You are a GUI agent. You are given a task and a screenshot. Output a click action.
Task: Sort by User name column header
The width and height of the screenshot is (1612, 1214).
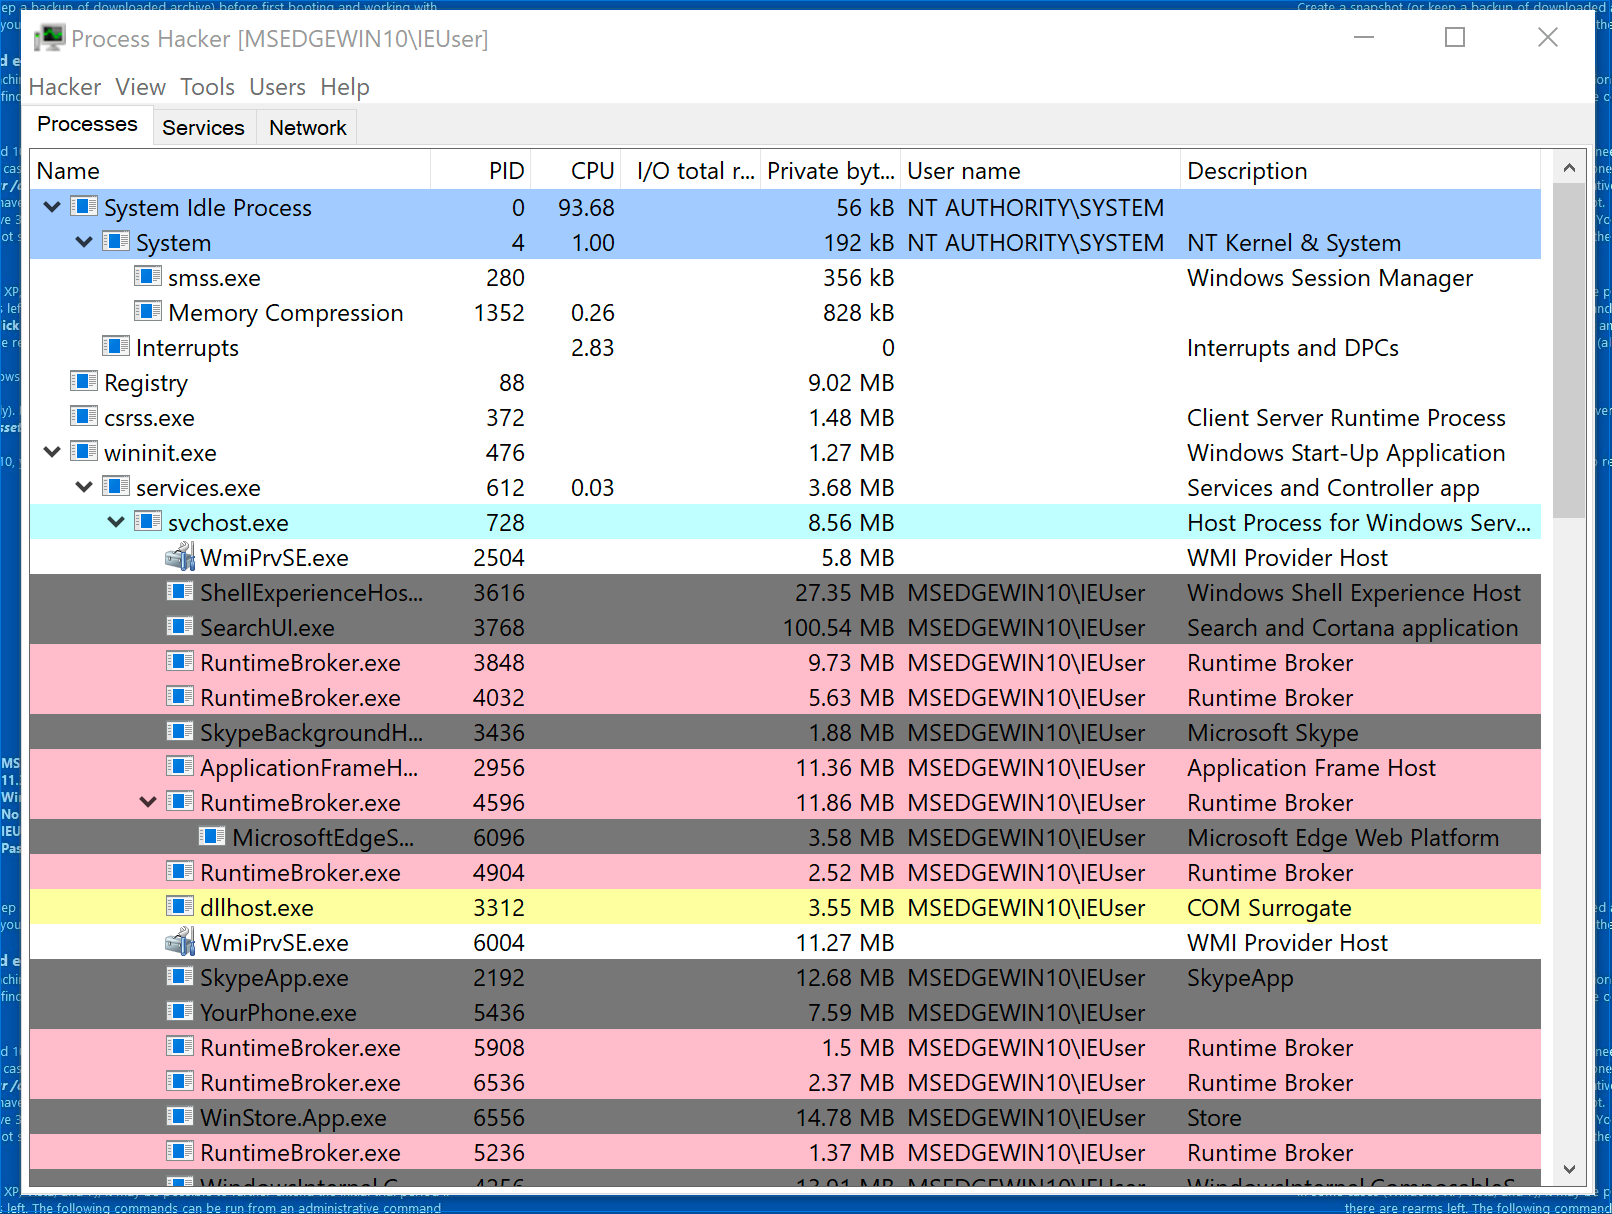tap(1040, 171)
